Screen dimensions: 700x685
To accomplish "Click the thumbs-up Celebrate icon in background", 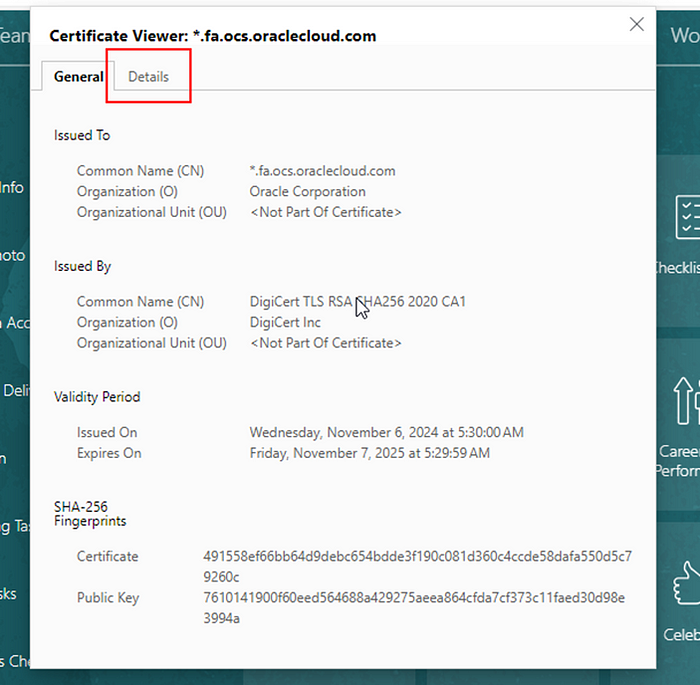I will tap(687, 583).
